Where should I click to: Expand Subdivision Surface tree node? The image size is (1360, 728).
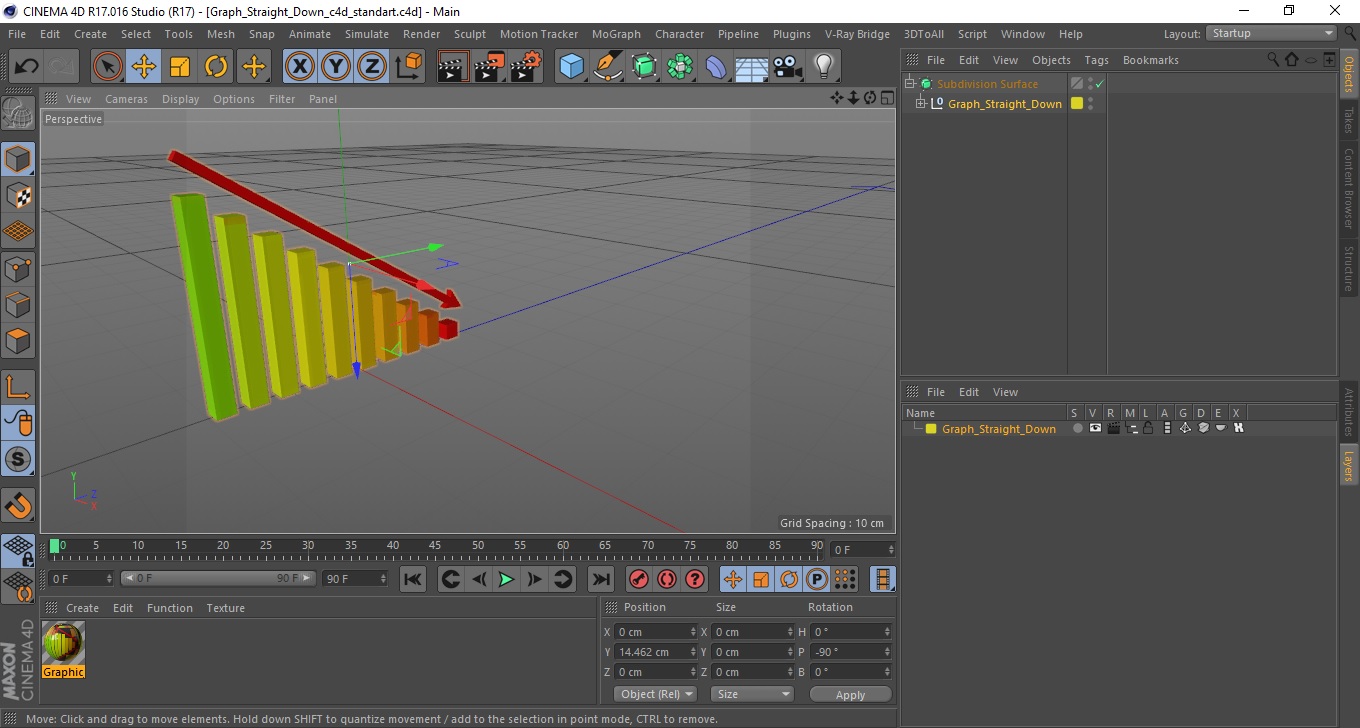tap(910, 84)
